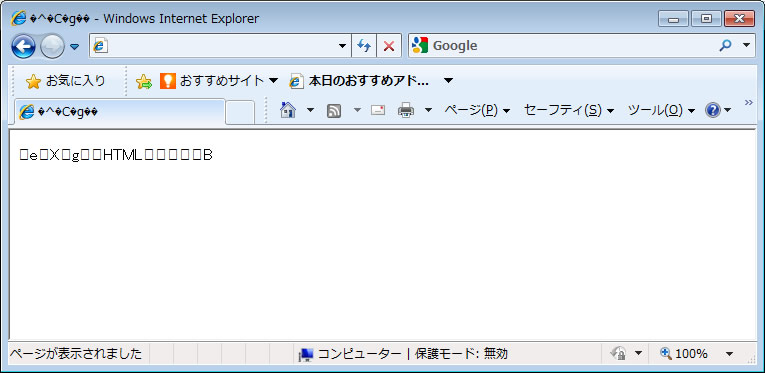Click the Google logo icon in search box
765x373 pixels.
(420, 45)
